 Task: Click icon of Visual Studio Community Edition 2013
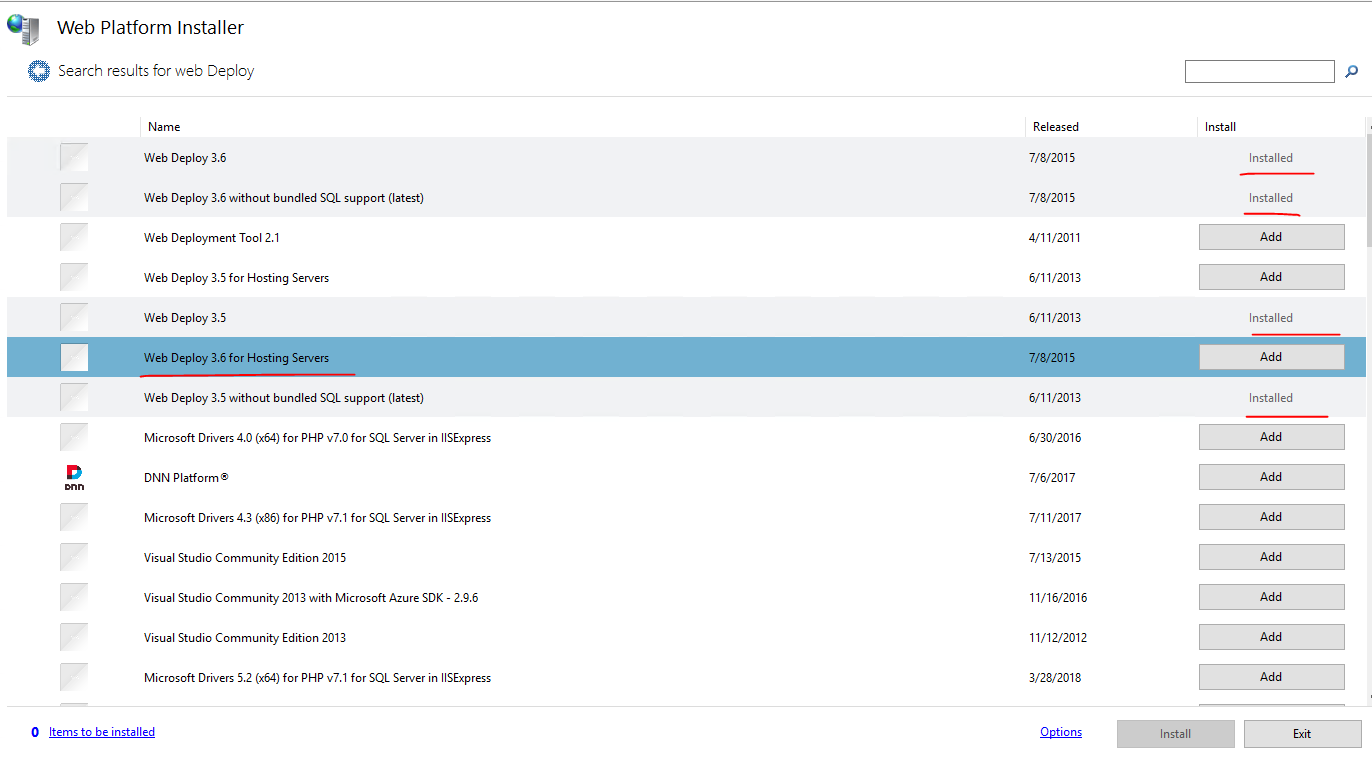coord(74,637)
